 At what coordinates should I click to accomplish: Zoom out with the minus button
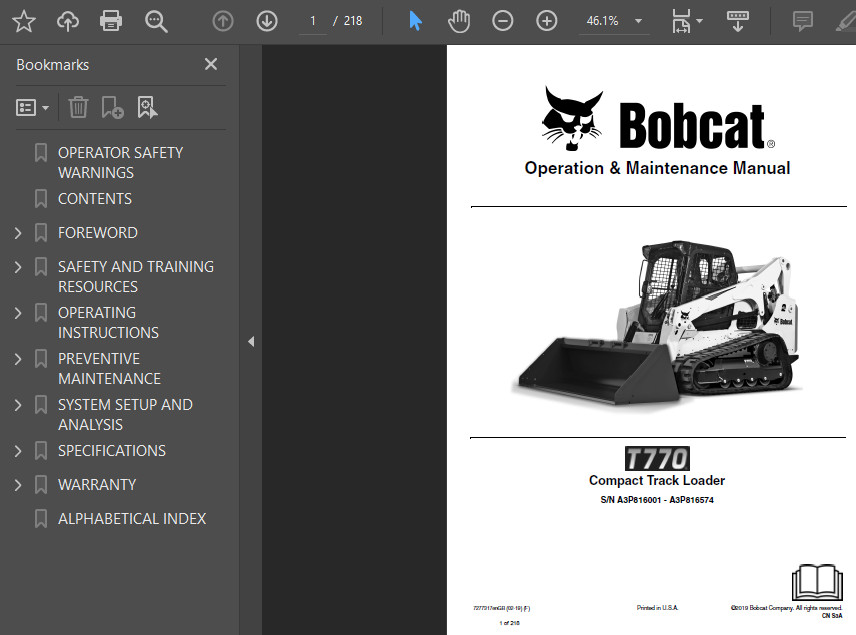tap(502, 21)
